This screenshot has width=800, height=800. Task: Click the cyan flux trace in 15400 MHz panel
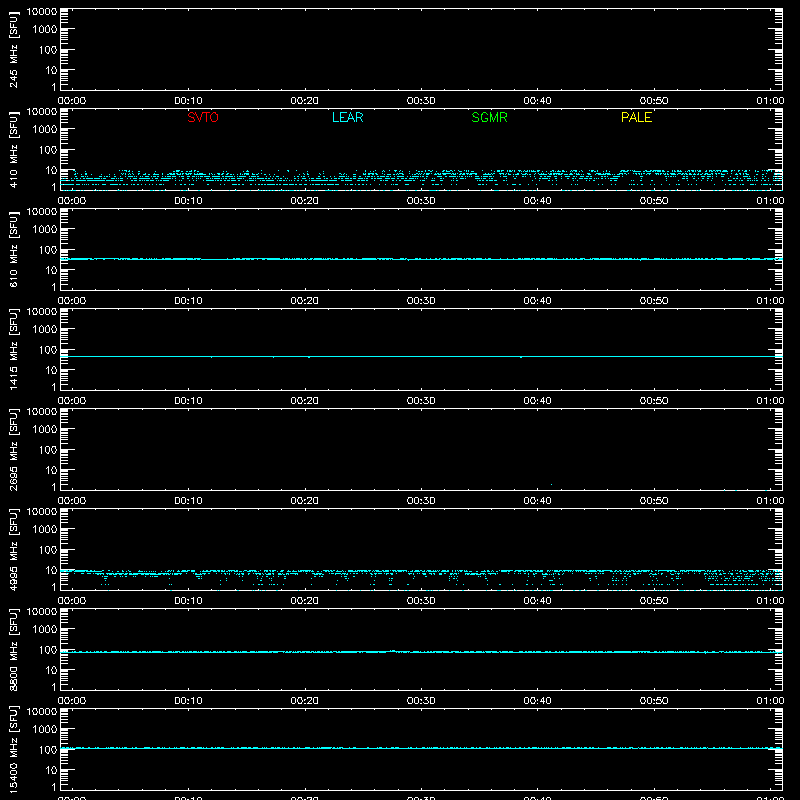tap(421, 748)
